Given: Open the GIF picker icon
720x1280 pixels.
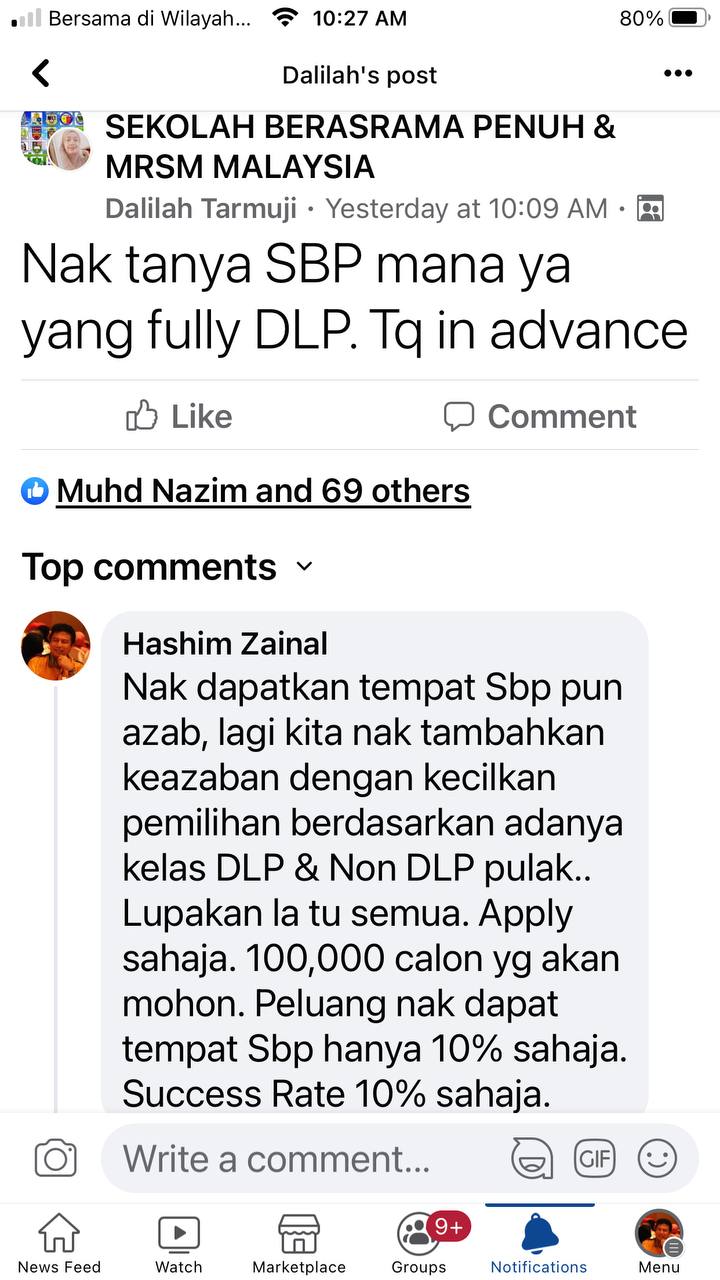Looking at the screenshot, I should coord(594,1158).
